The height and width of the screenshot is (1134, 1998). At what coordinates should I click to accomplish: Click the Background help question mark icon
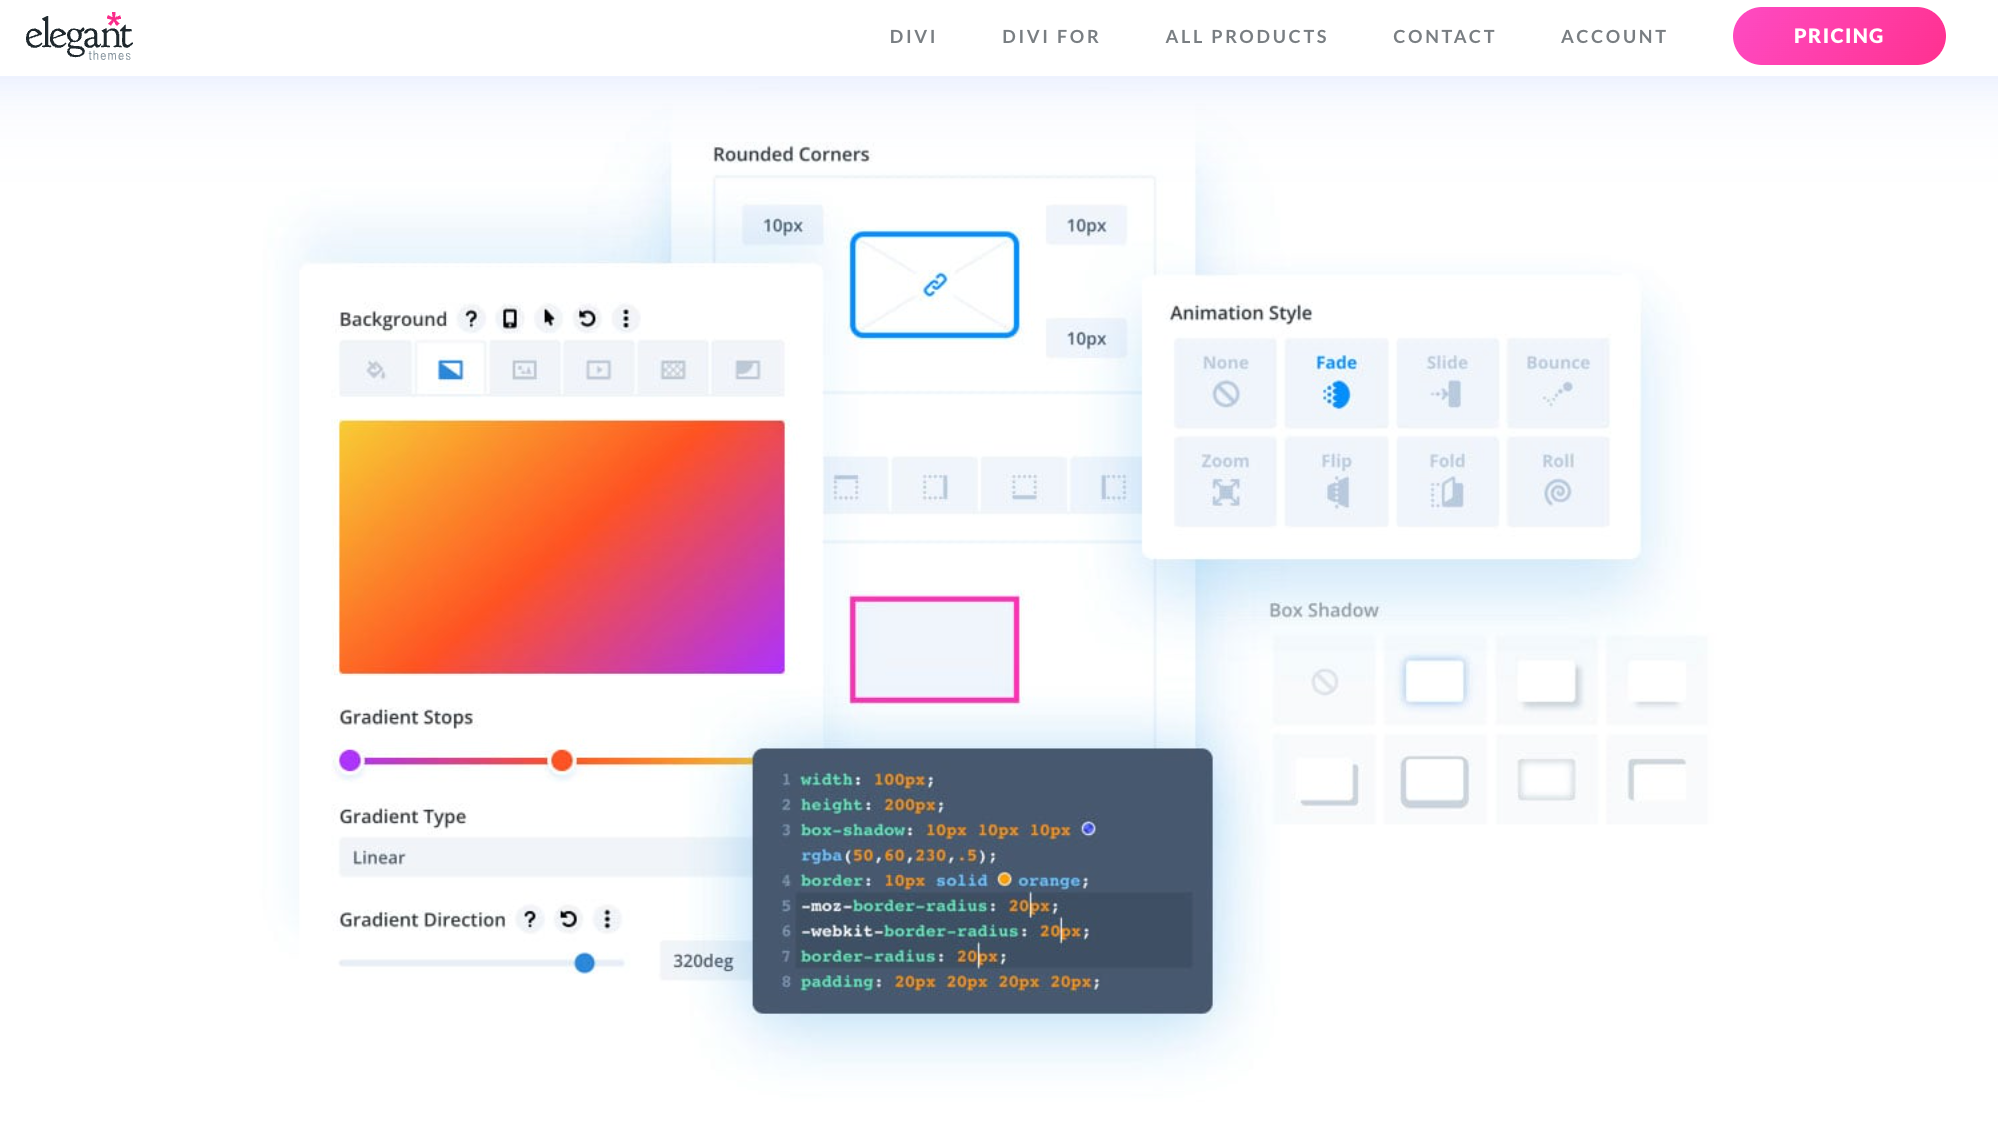pyautogui.click(x=471, y=319)
